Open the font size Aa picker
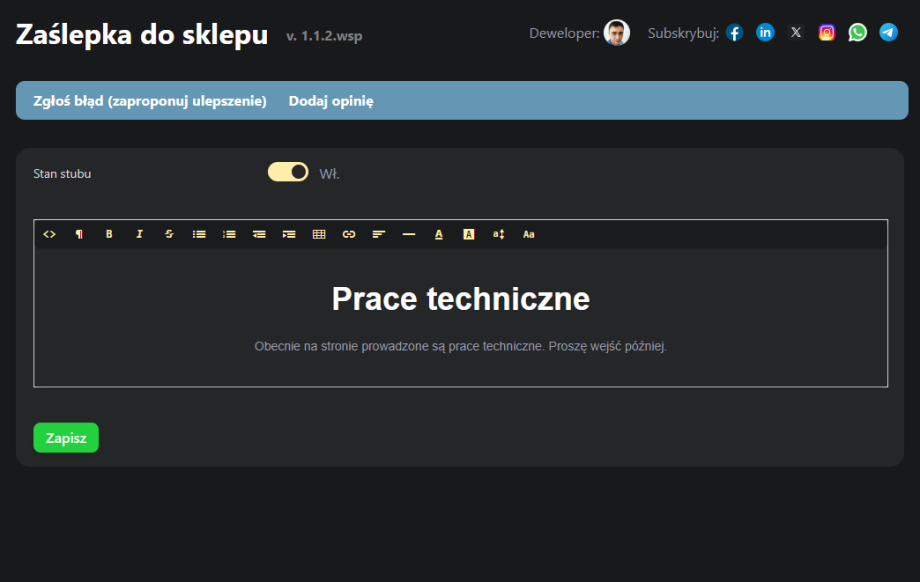The width and height of the screenshot is (920, 582). tap(529, 234)
